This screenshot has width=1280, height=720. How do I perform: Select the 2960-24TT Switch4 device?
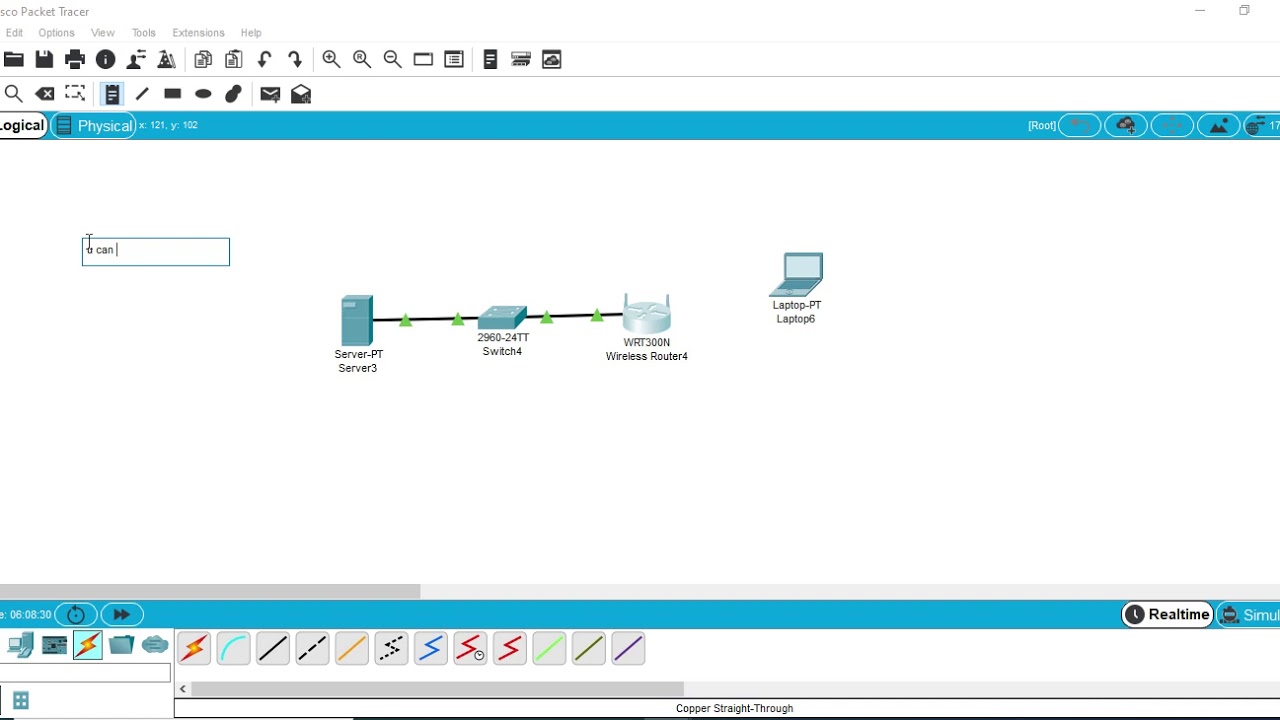click(502, 318)
